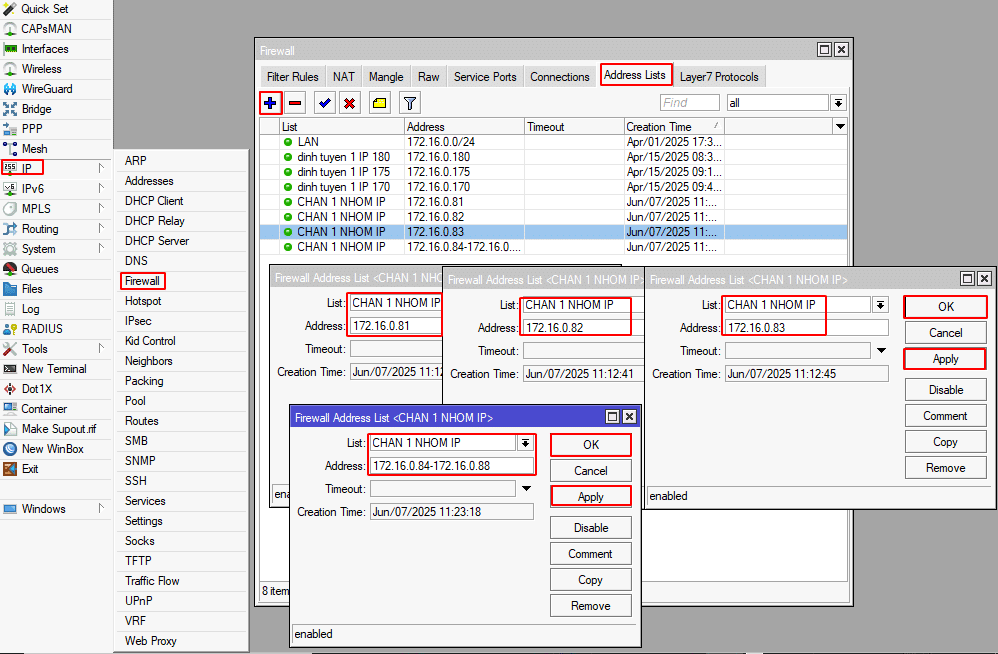Select DNS in the IP submenu
Screen dimensions: 998x654
(x=182, y=261)
